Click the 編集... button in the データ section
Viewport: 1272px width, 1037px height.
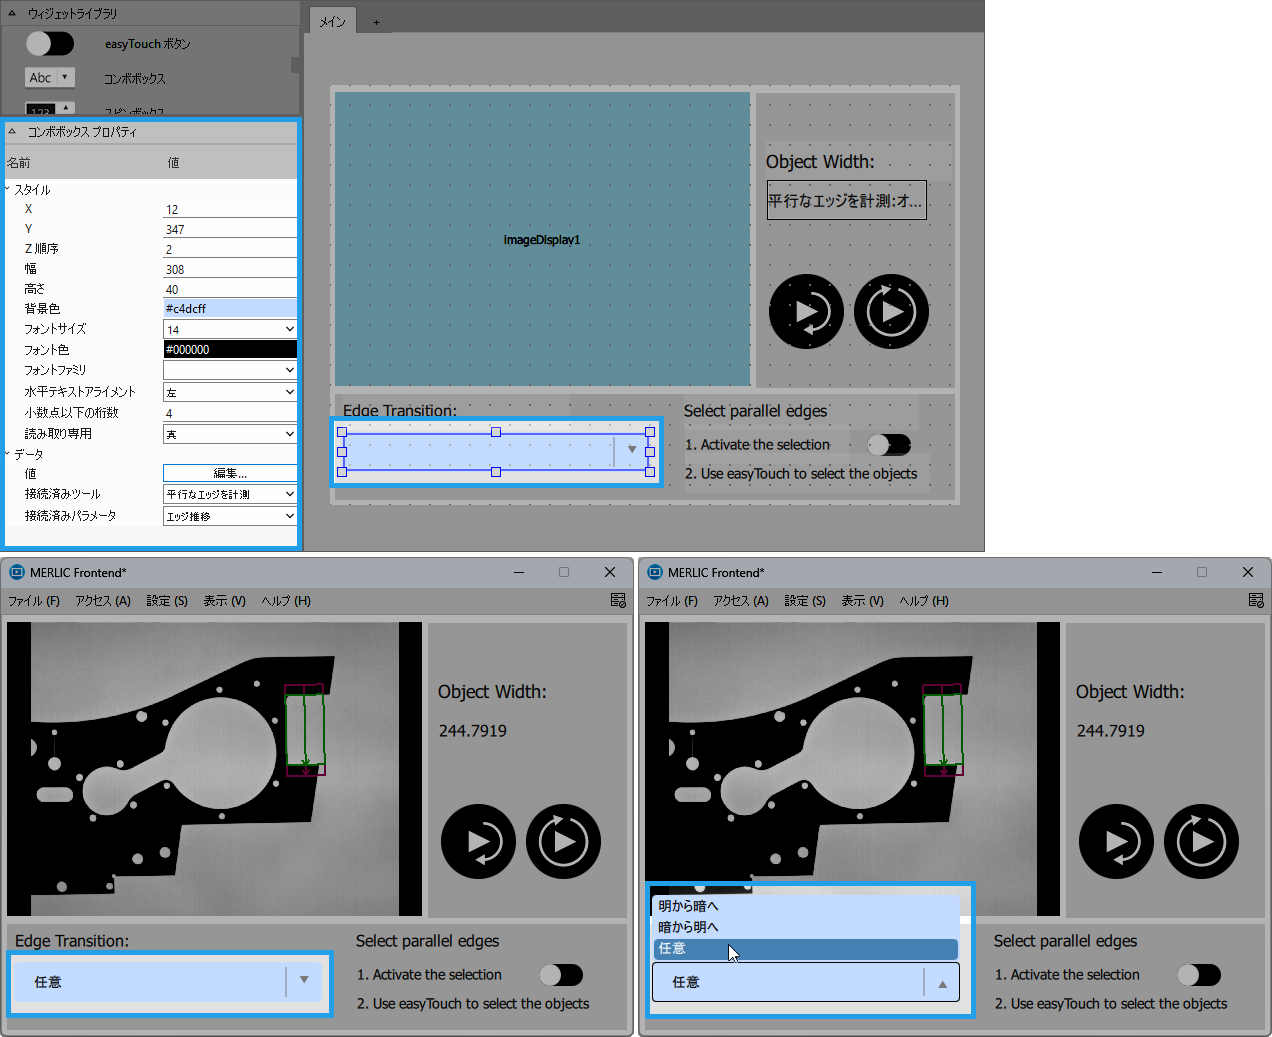(x=229, y=473)
